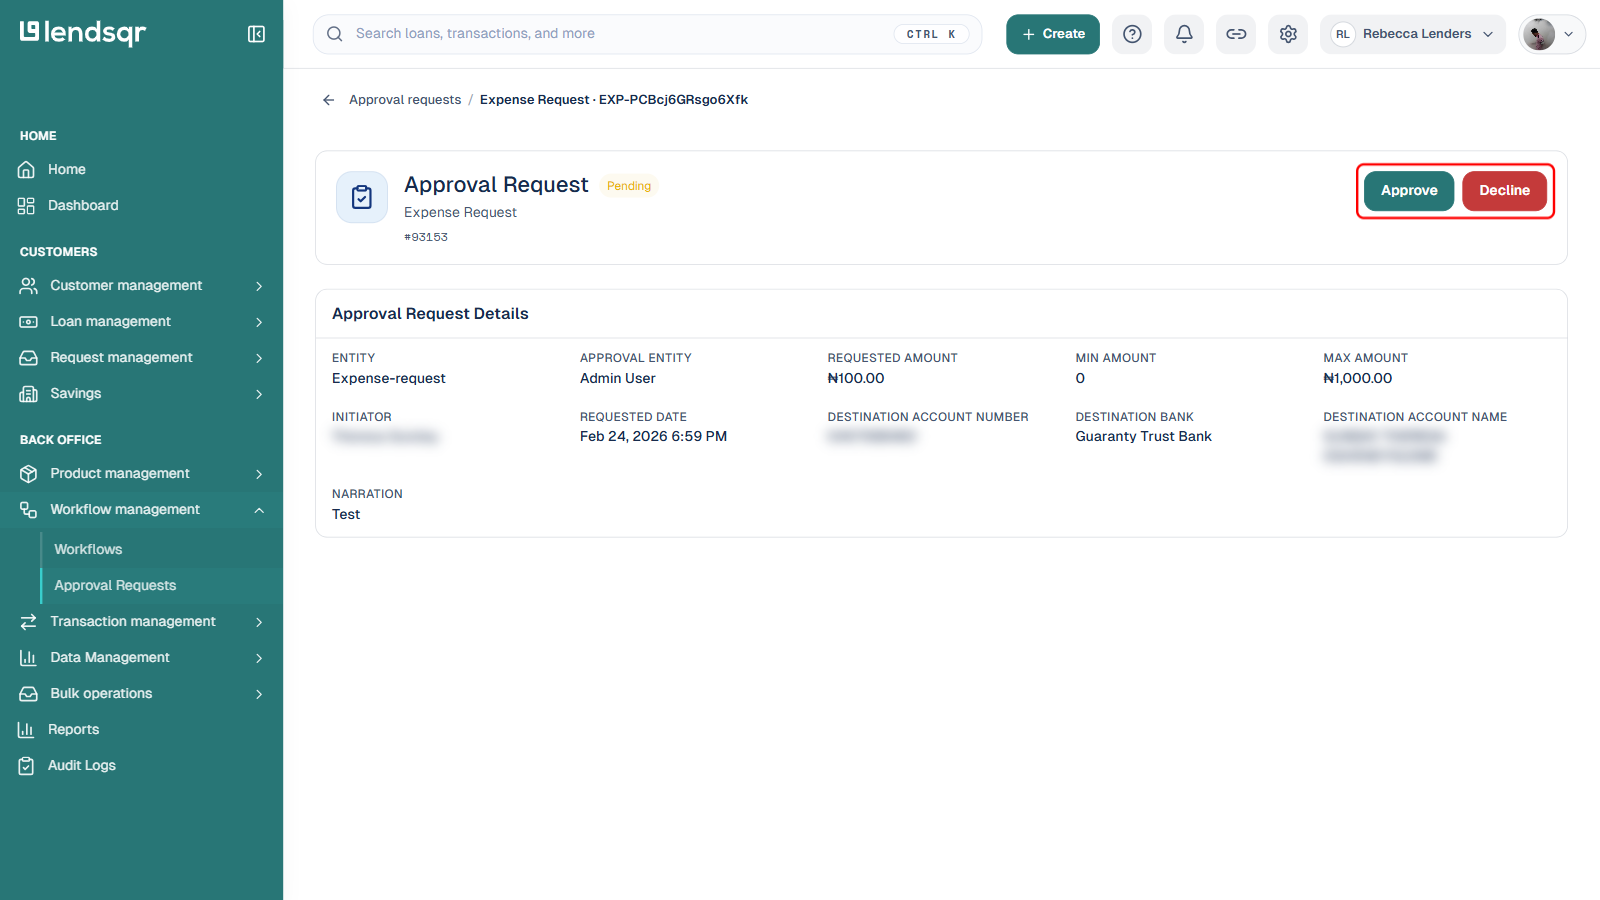Open the help question mark icon
This screenshot has height=900, width=1600.
coord(1132,34)
